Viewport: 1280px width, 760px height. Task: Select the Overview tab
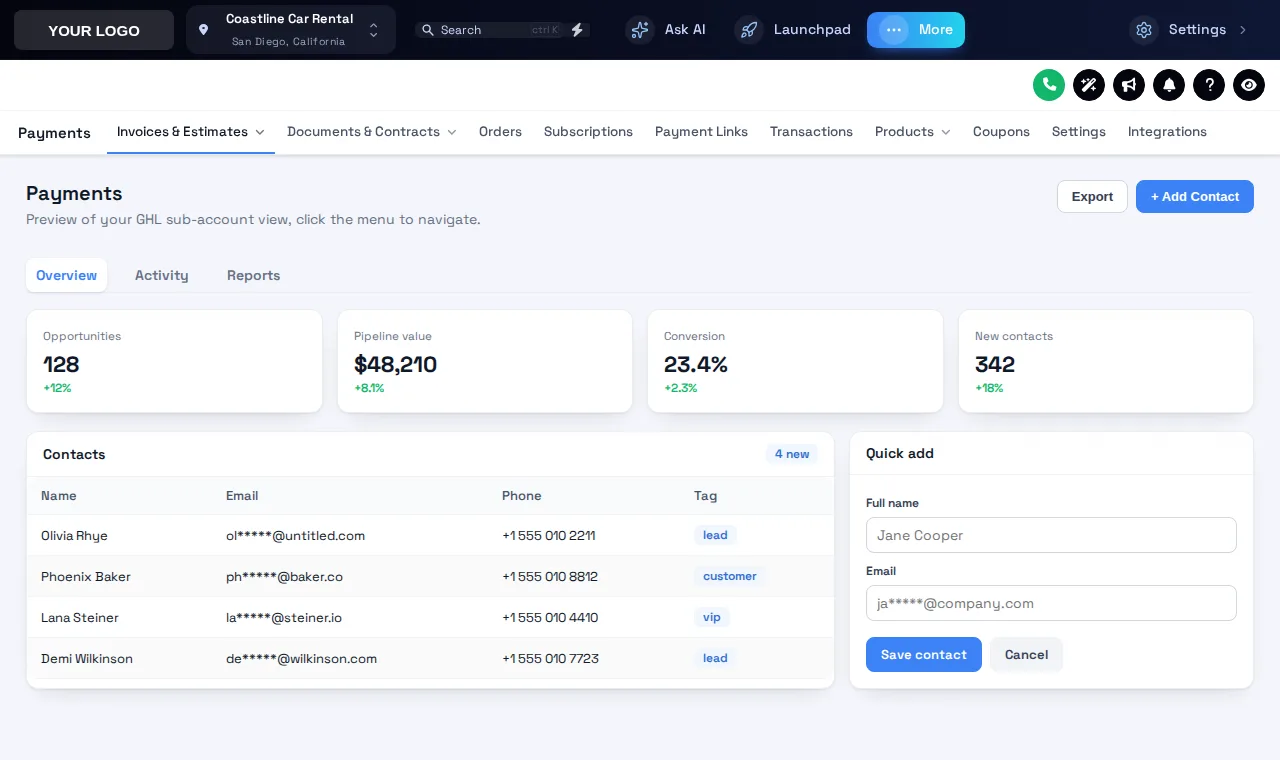point(67,275)
